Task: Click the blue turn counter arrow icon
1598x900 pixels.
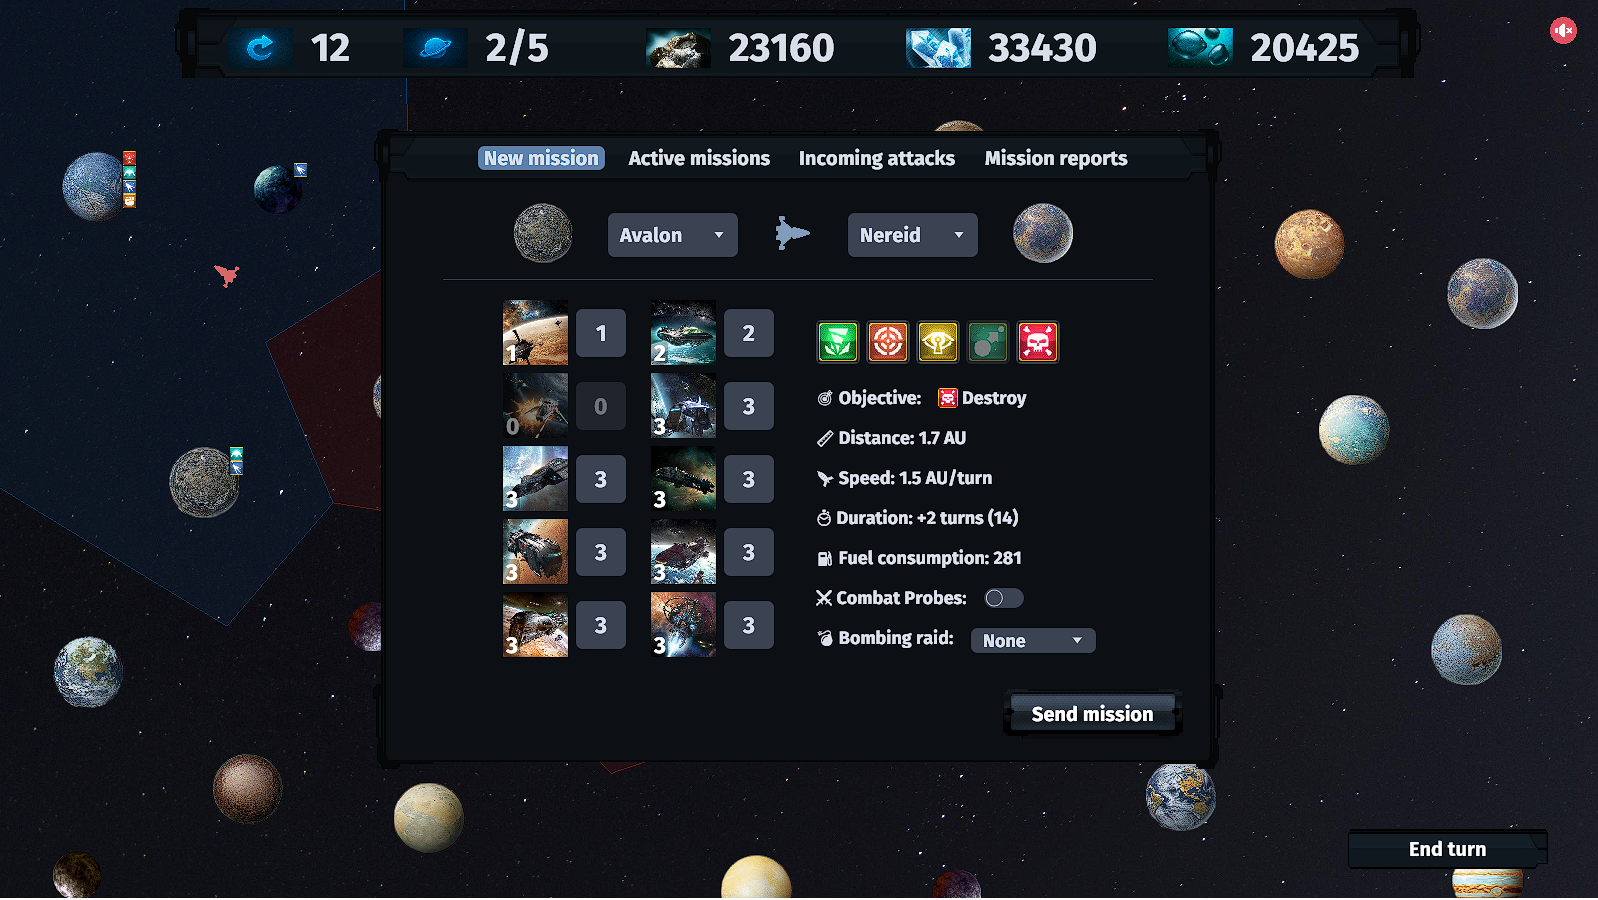Action: pos(260,48)
